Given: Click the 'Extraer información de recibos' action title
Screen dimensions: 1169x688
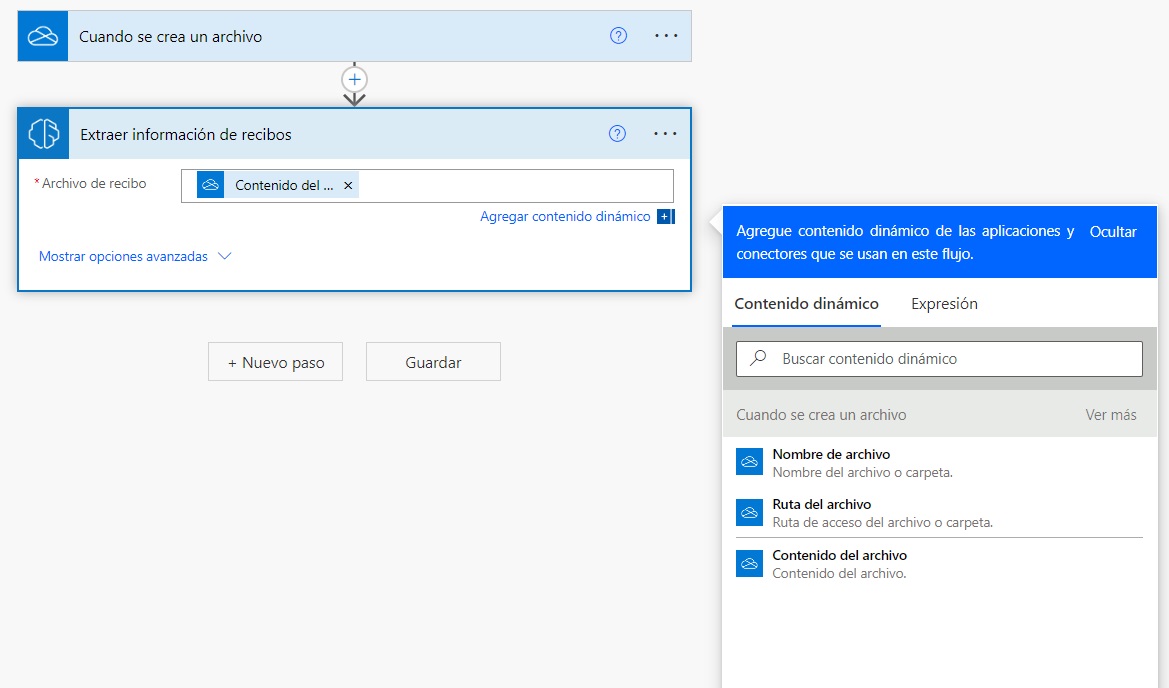Looking at the screenshot, I should tap(186, 135).
